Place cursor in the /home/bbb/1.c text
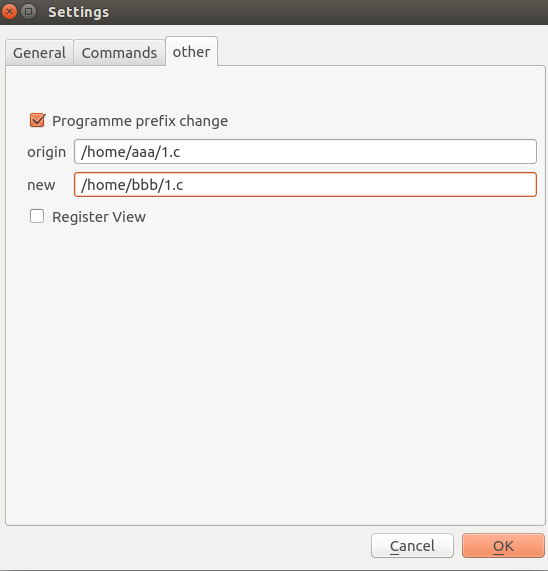The width and height of the screenshot is (548, 571). (x=132, y=185)
